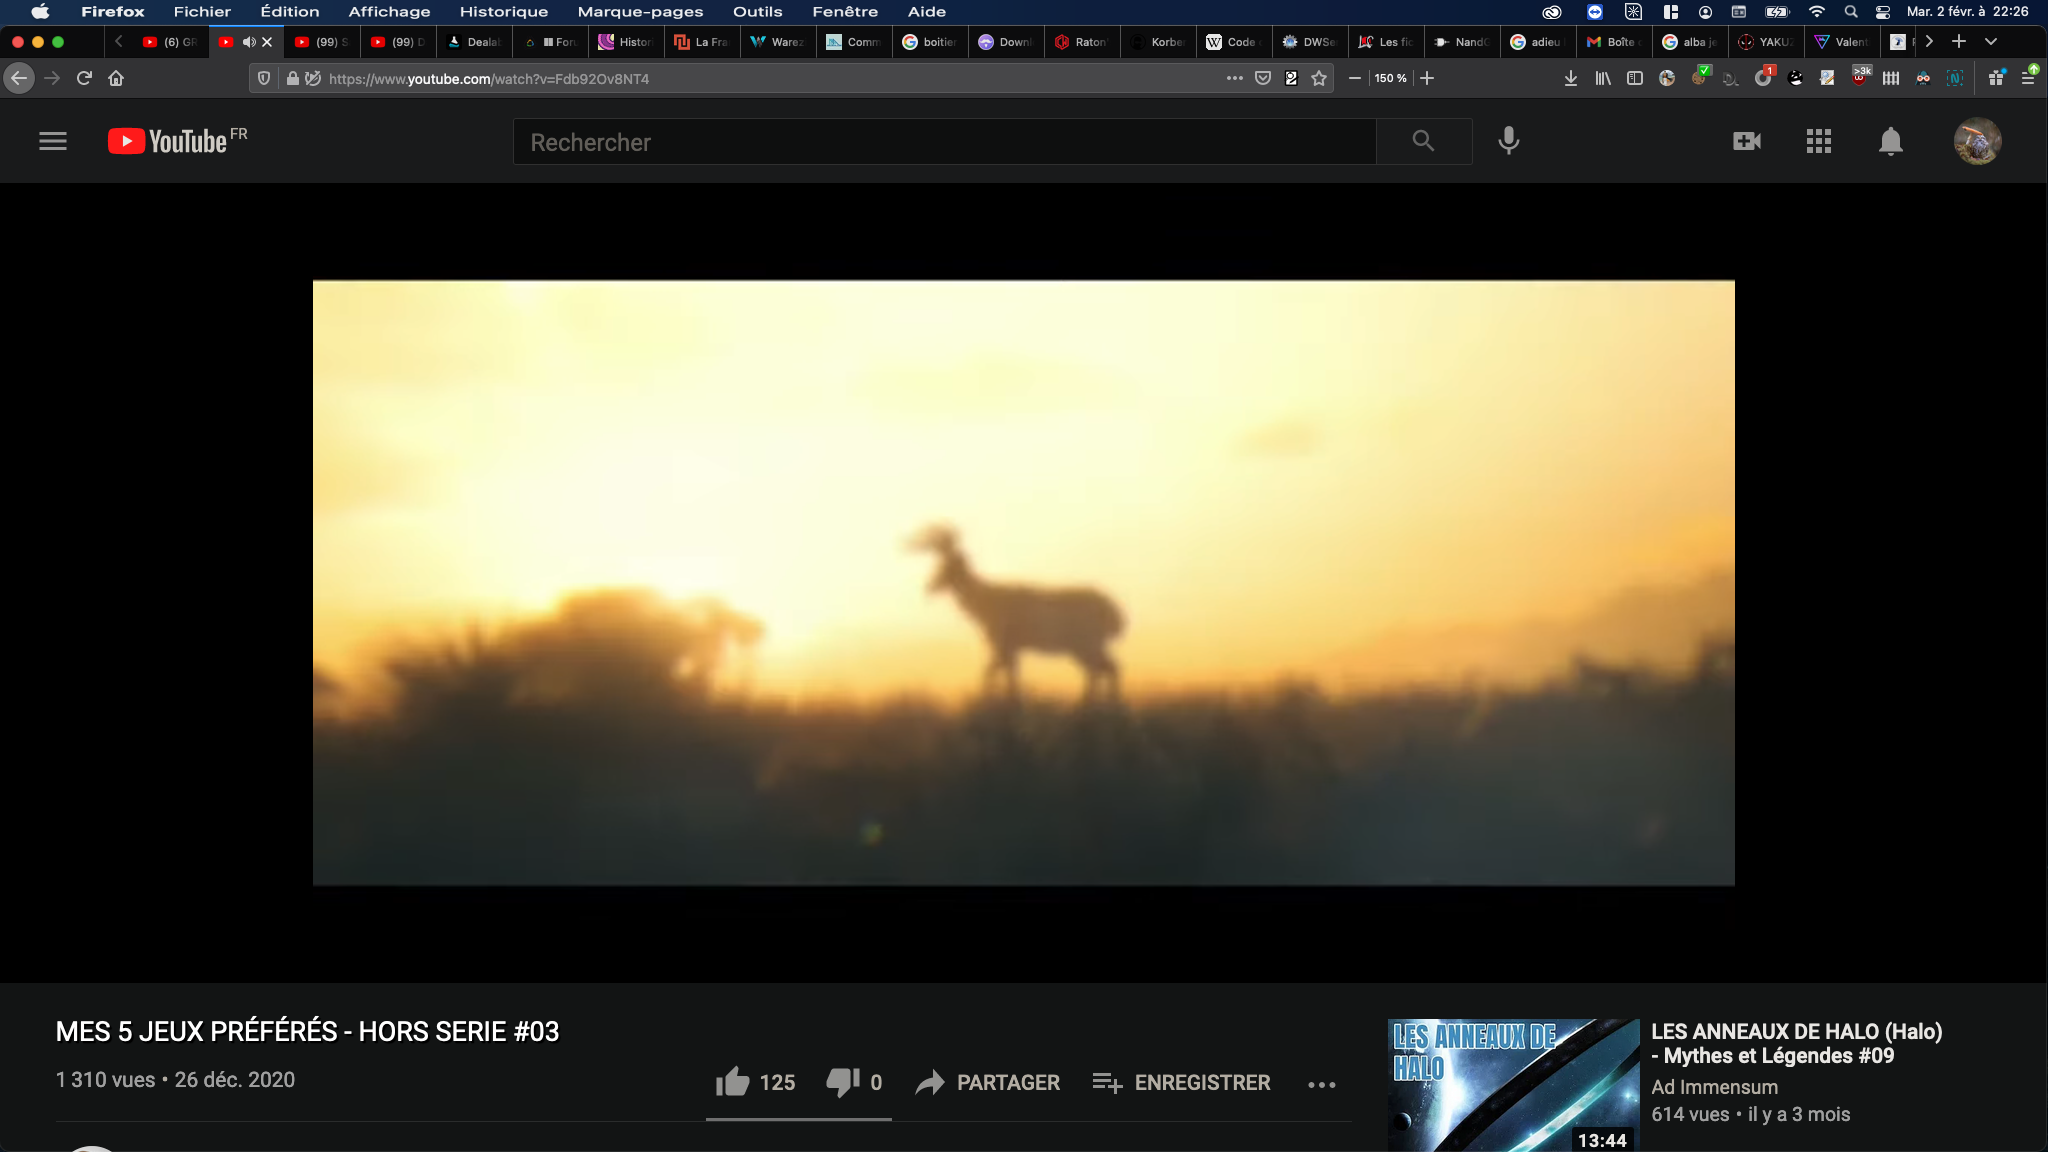Open the Historique menu
This screenshot has width=2048, height=1152.
click(x=503, y=12)
